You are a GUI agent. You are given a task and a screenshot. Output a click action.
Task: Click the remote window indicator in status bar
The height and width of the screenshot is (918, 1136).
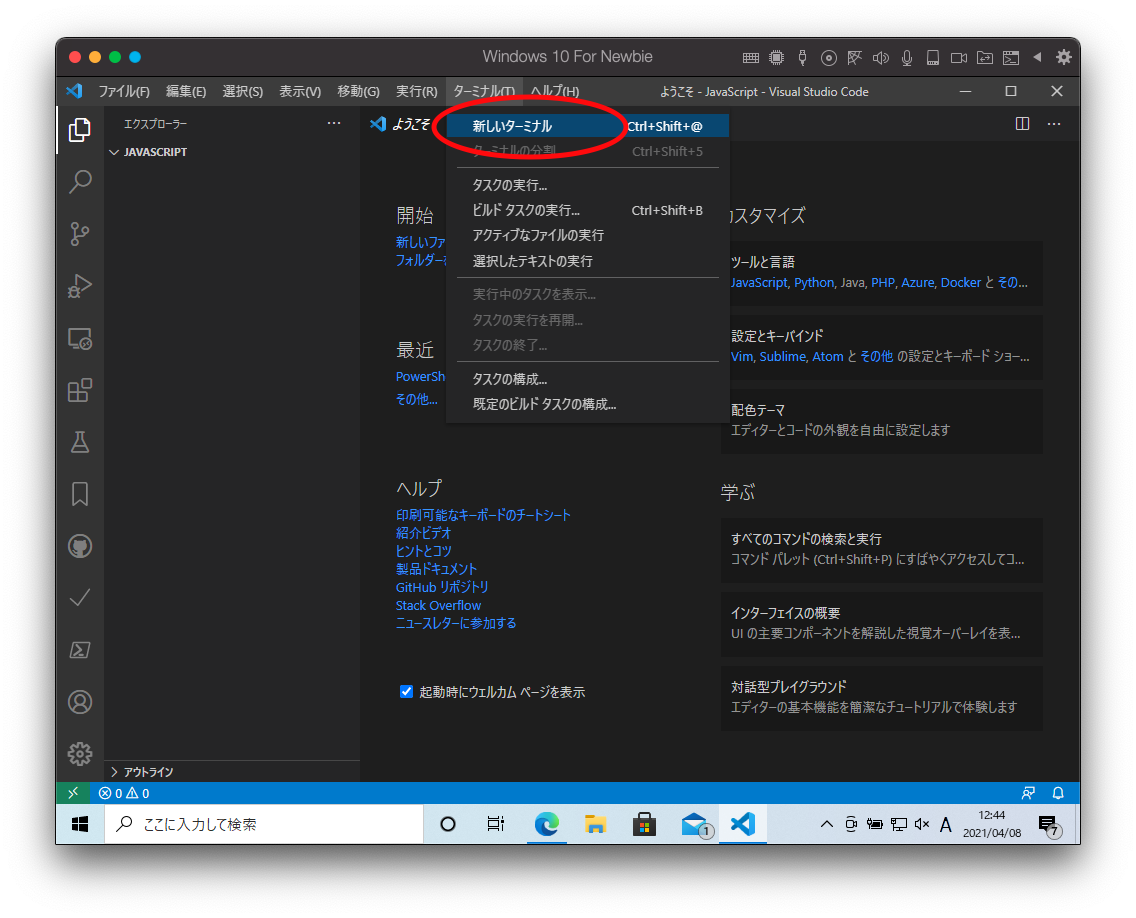73,793
